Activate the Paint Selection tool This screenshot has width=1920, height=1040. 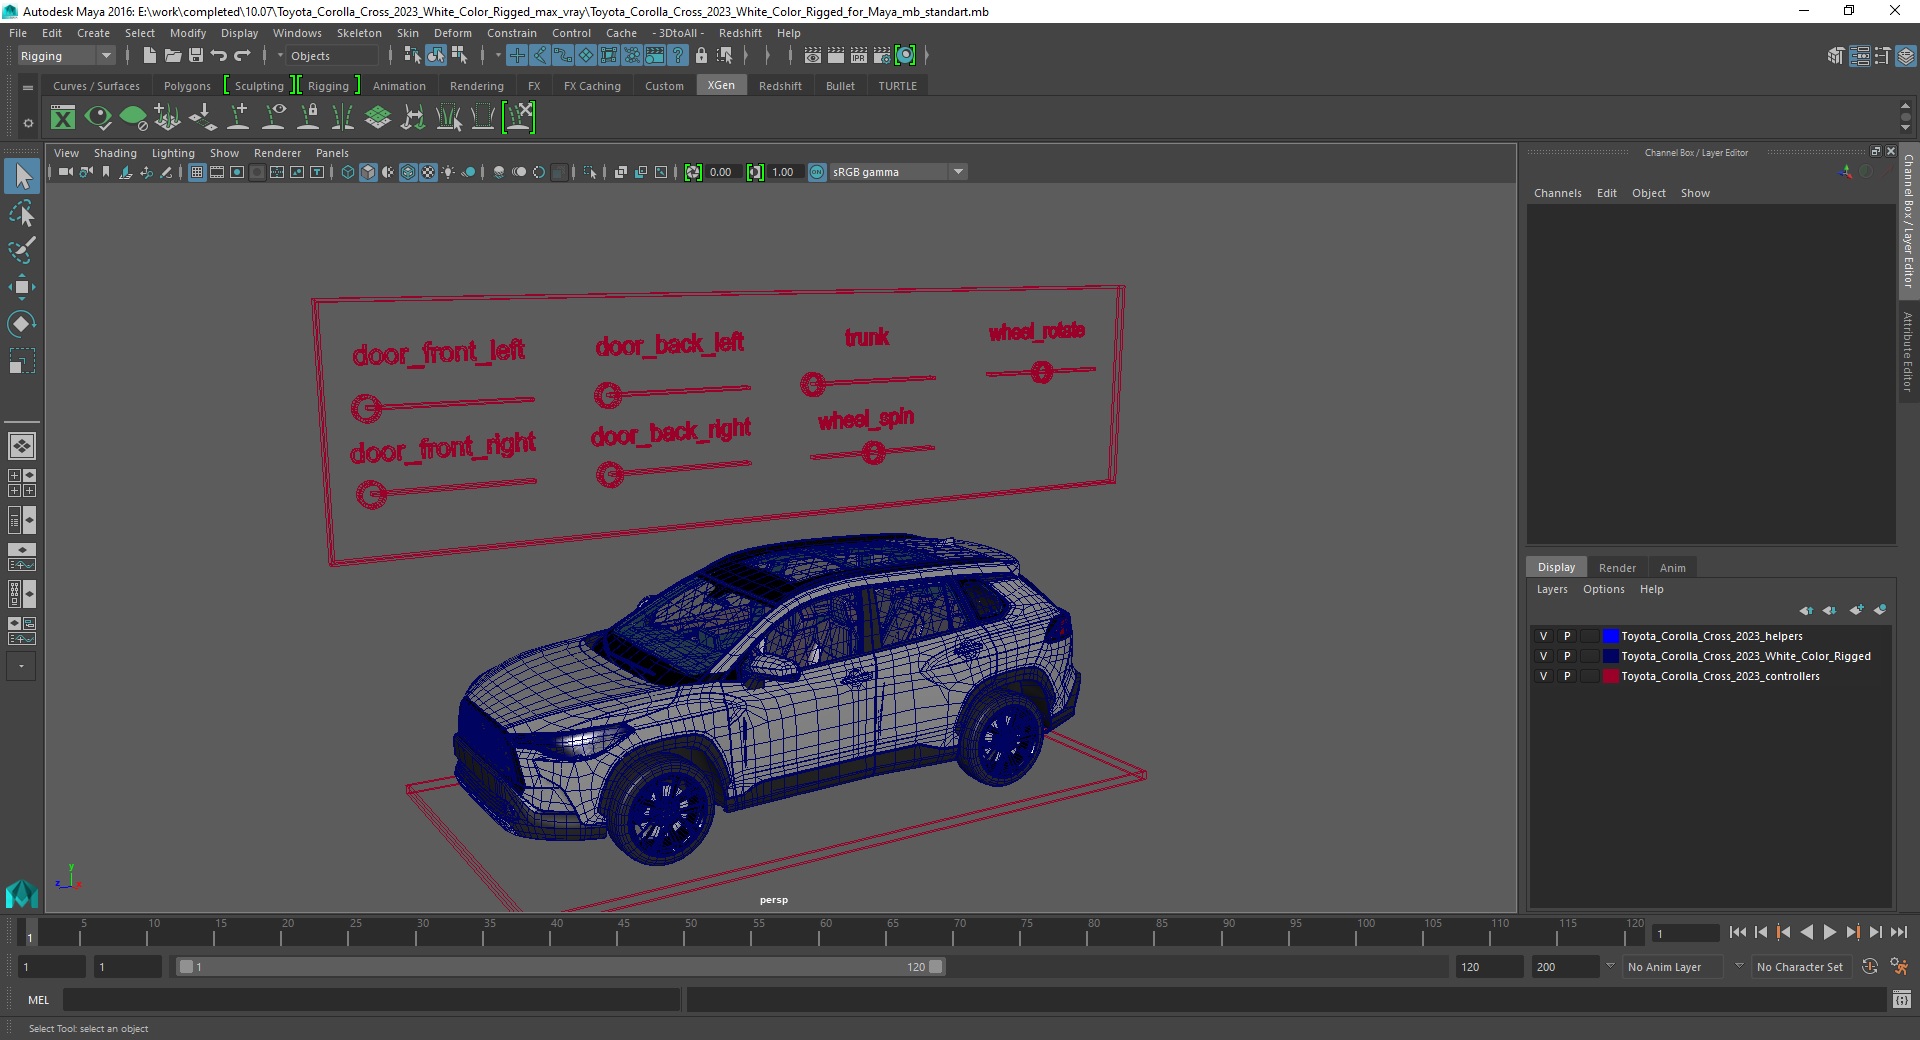point(22,250)
